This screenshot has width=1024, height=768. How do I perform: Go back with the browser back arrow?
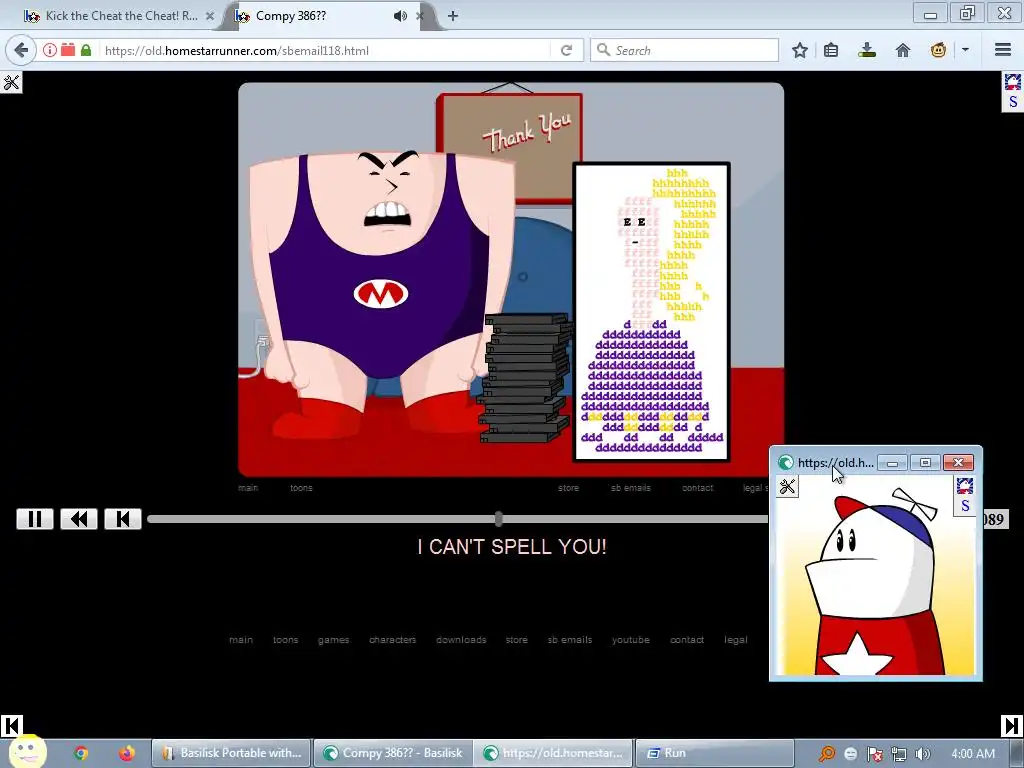(x=21, y=50)
